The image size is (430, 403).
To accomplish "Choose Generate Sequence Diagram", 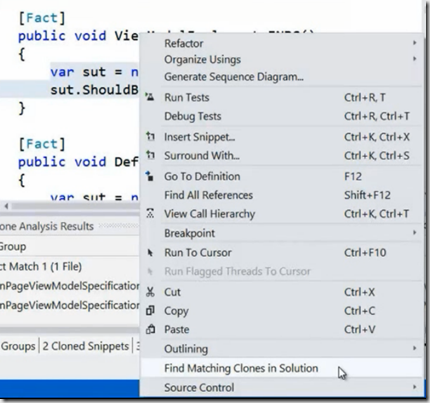I will click(x=281, y=77).
